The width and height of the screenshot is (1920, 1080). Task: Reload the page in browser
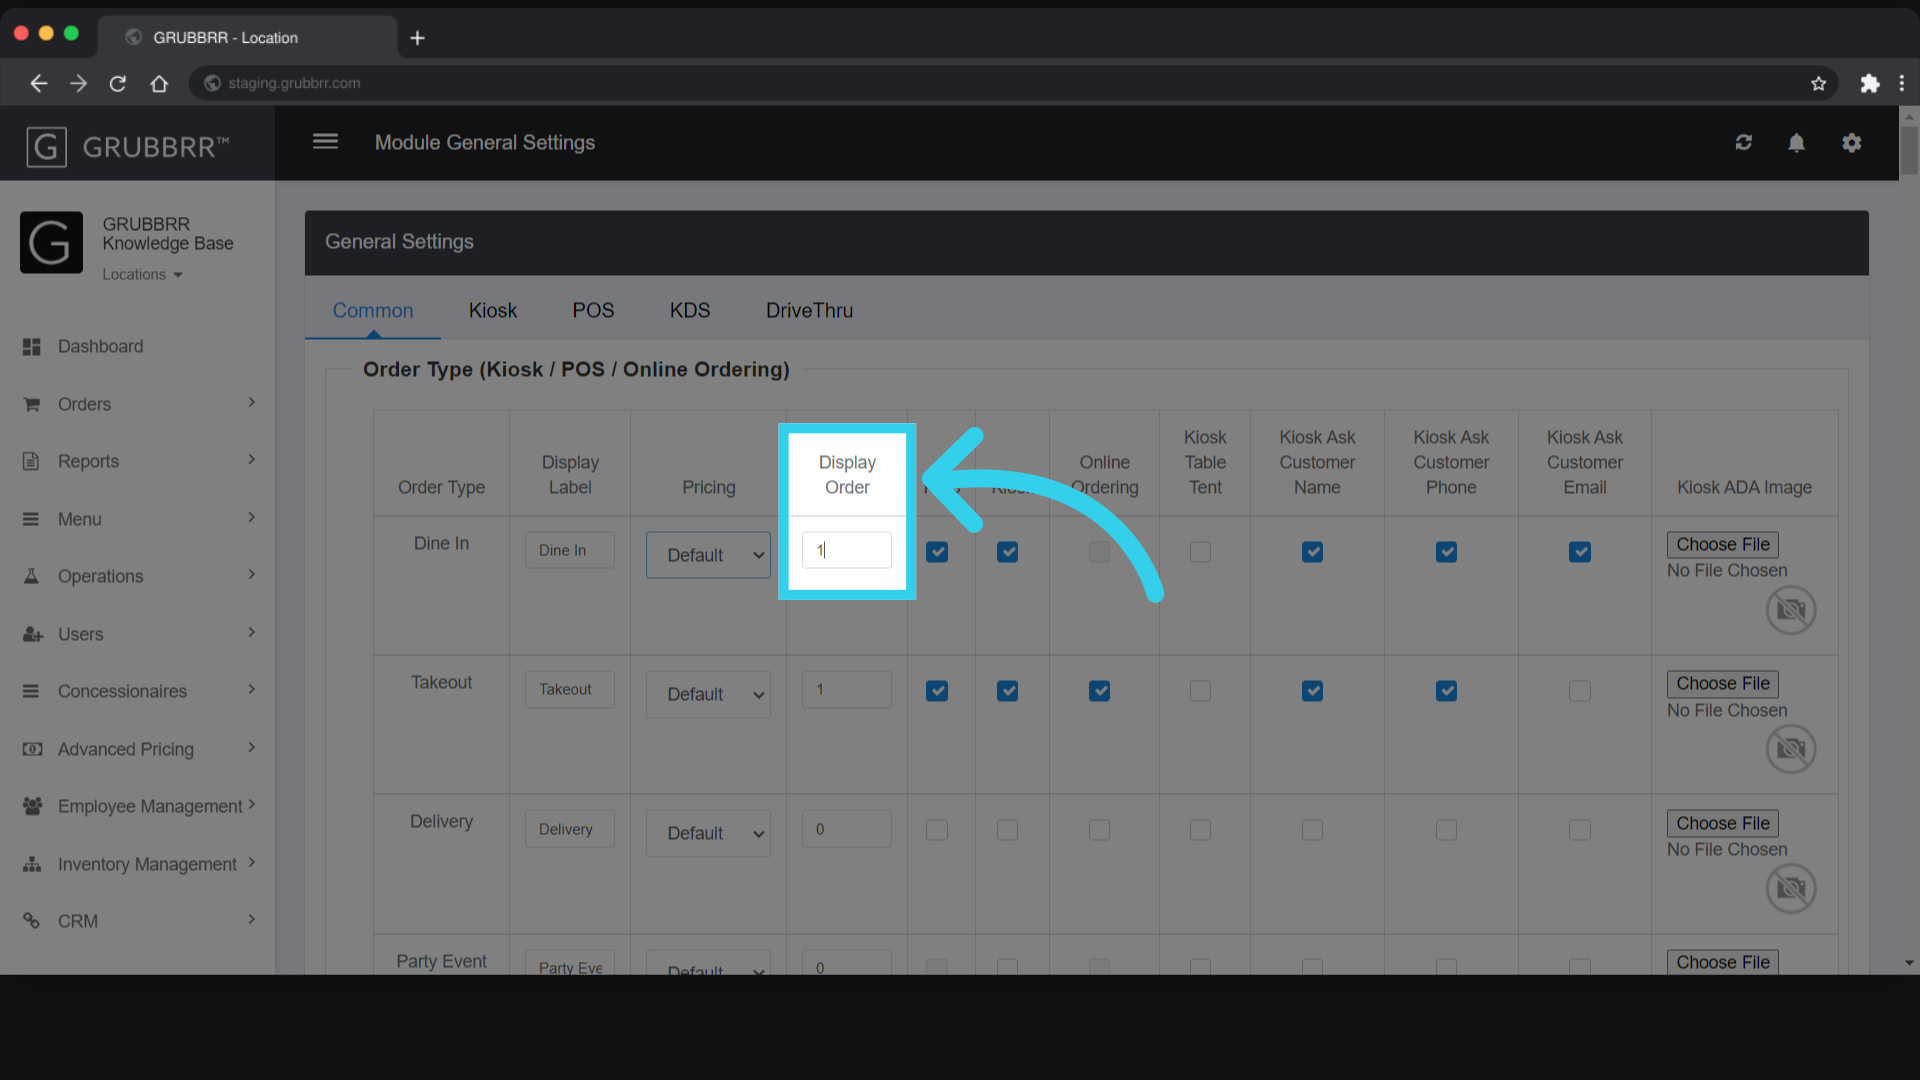118,84
